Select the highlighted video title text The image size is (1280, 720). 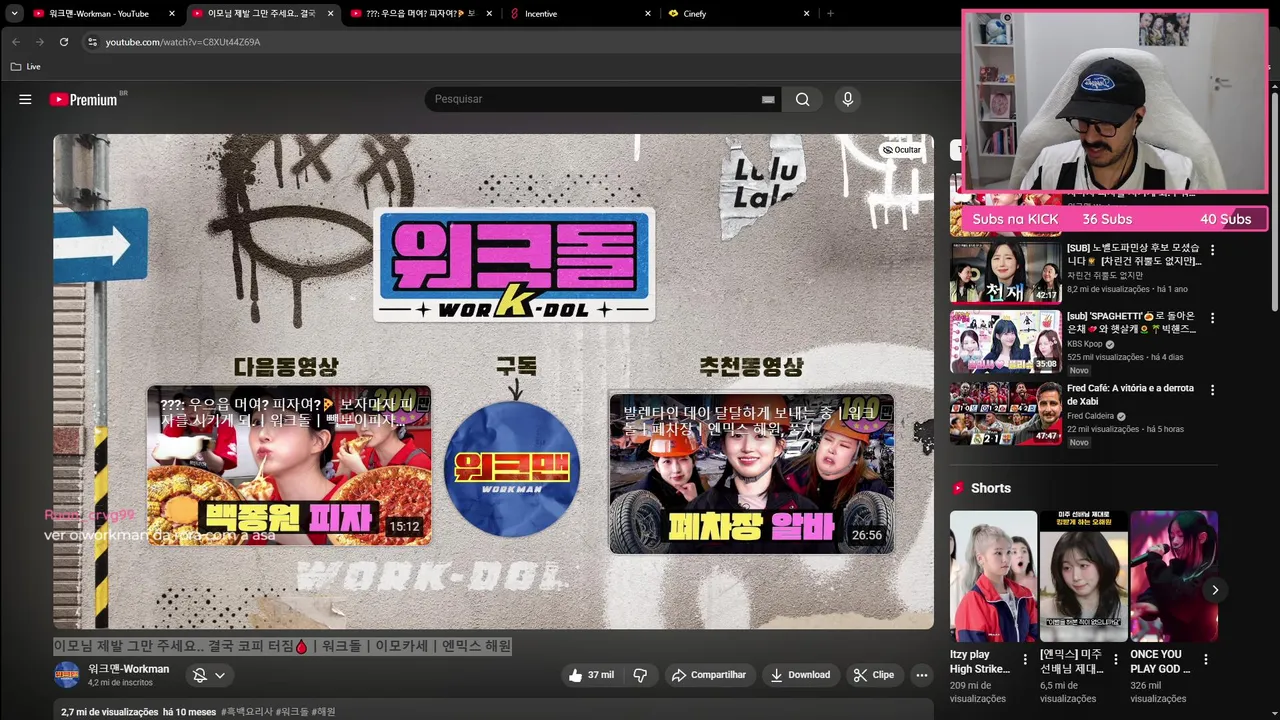(x=282, y=646)
